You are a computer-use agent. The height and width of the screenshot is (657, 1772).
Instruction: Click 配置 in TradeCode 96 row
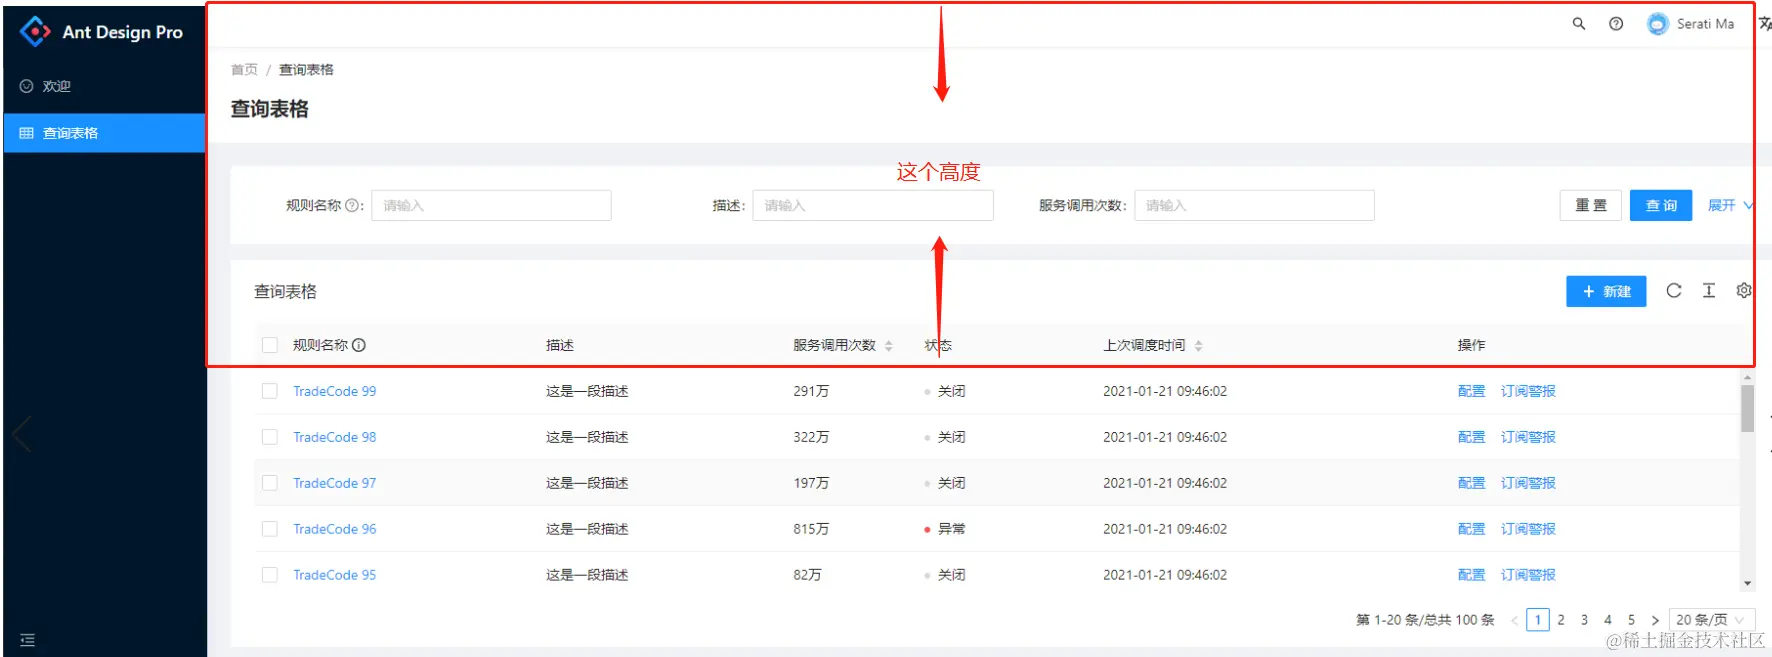coord(1472,529)
